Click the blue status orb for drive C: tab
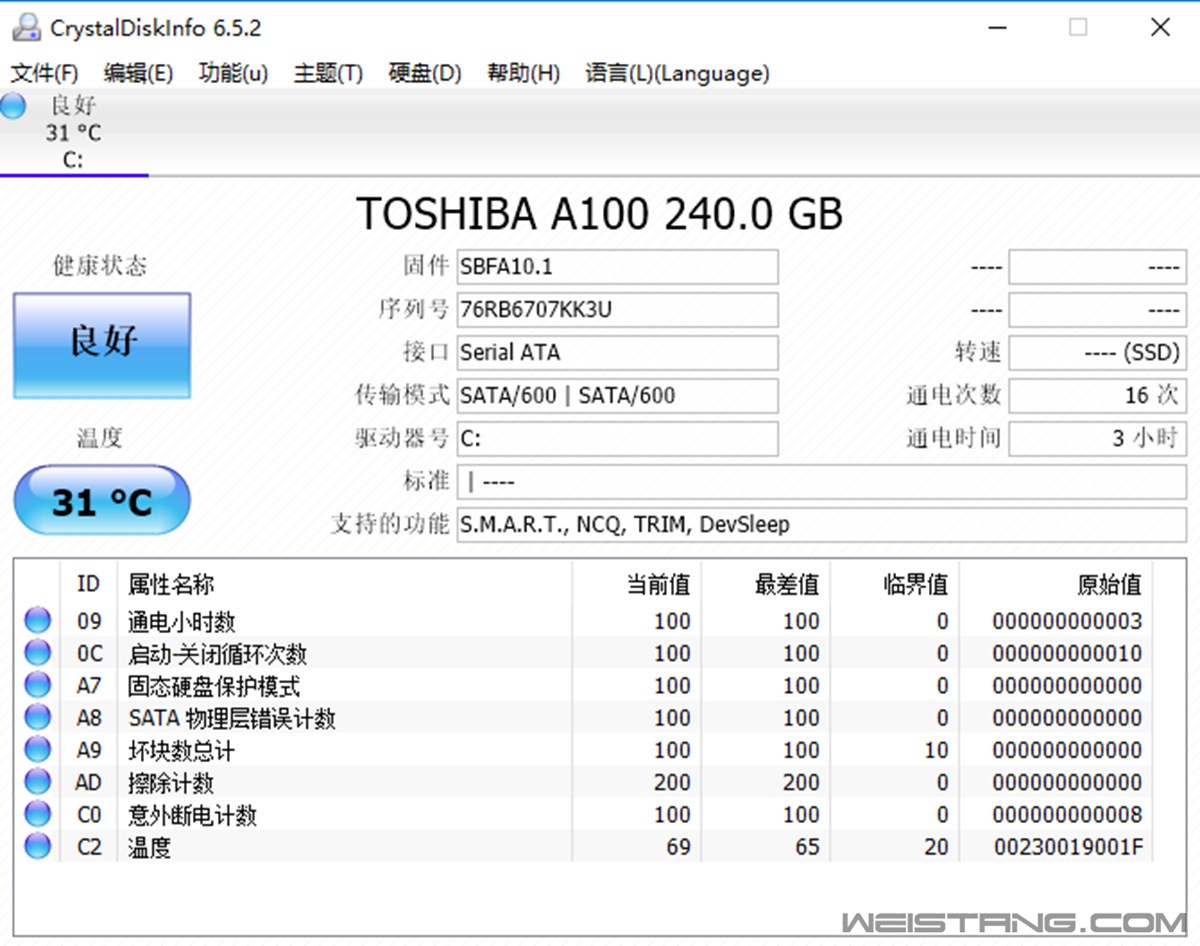Viewport: 1200px width, 946px height. tap(13, 106)
